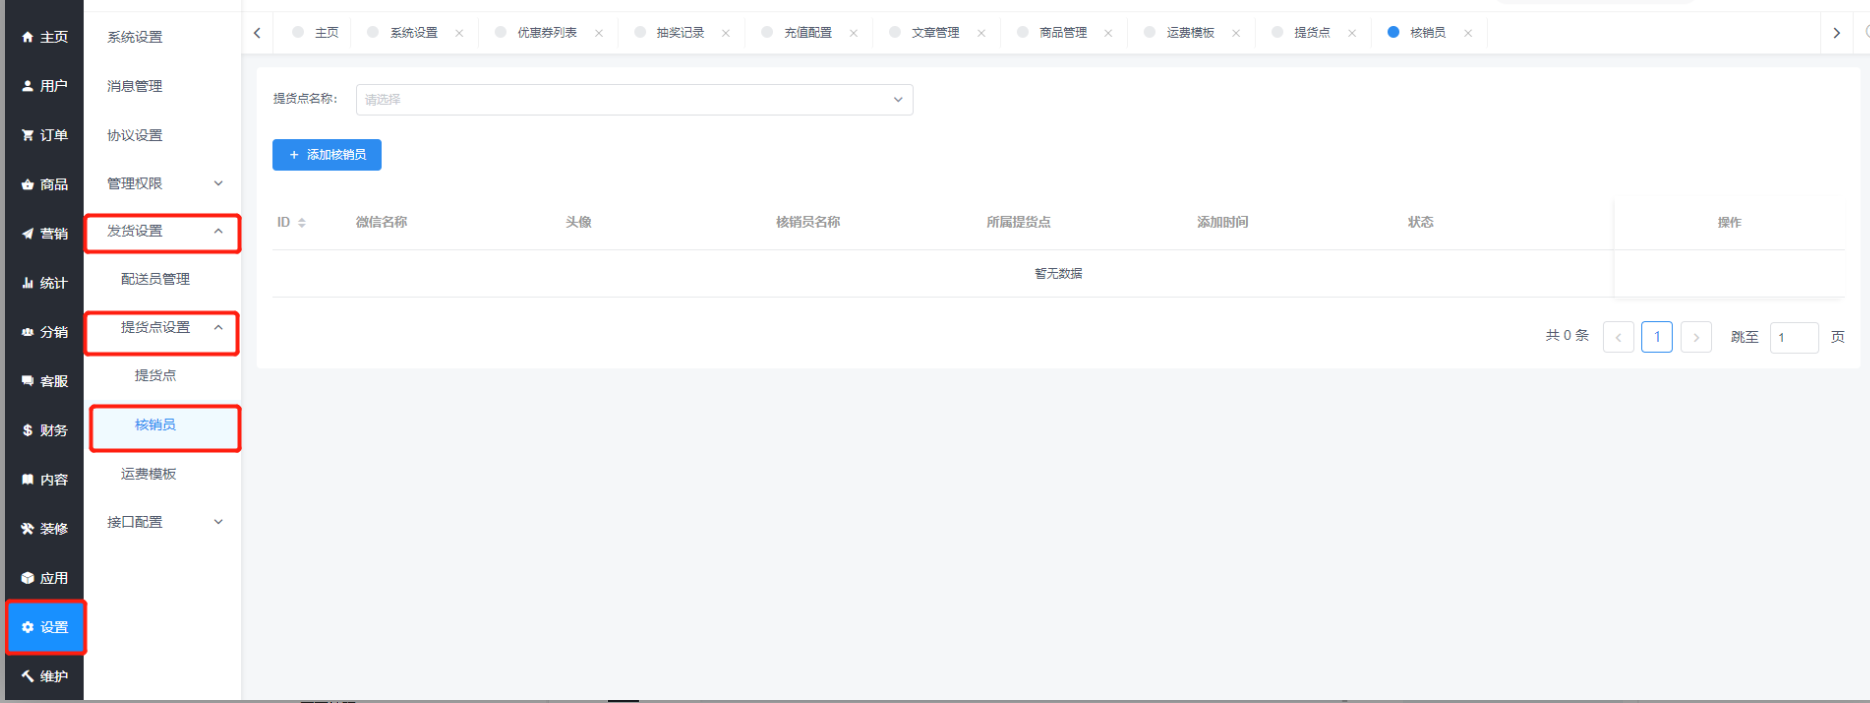The width and height of the screenshot is (1870, 703).
Task: Switch to the 商品管理 tab
Action: [1062, 33]
